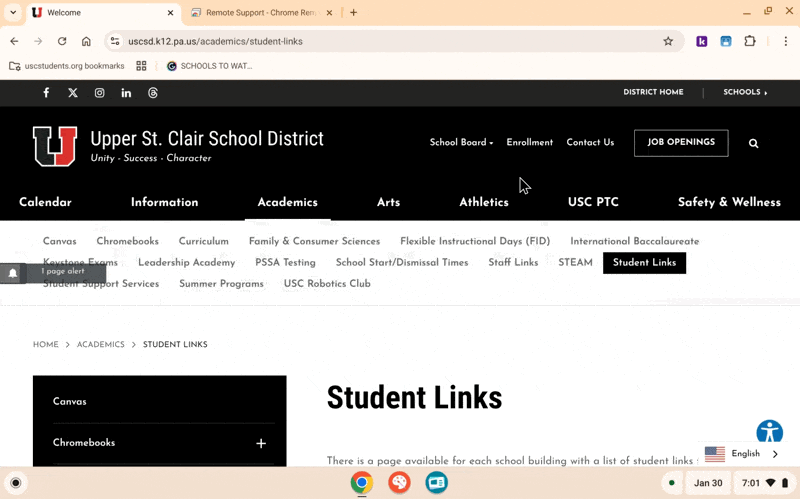
Task: Open the English language selector
Action: 742,454
